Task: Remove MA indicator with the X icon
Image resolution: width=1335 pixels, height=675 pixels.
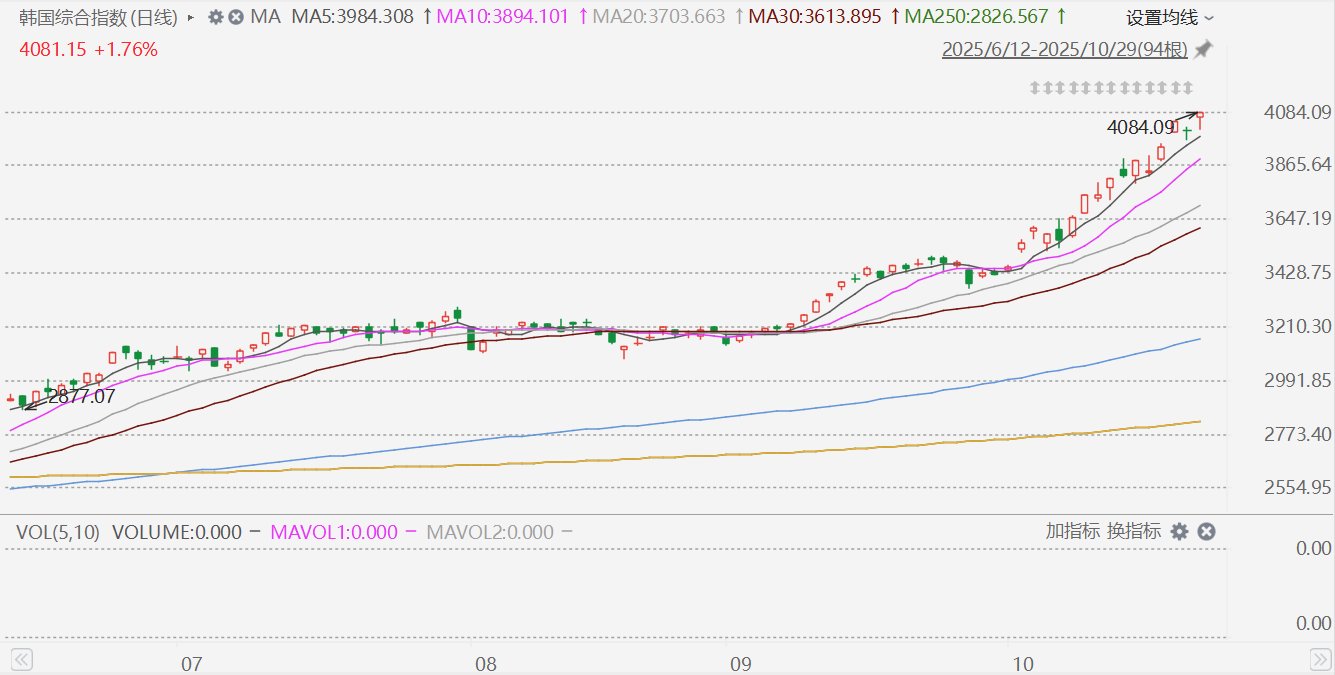Action: pyautogui.click(x=235, y=17)
